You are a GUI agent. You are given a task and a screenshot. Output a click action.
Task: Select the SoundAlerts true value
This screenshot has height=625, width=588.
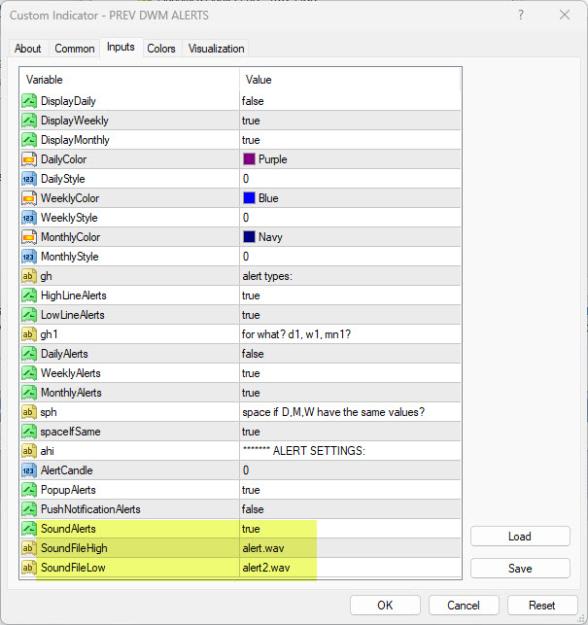pos(350,529)
